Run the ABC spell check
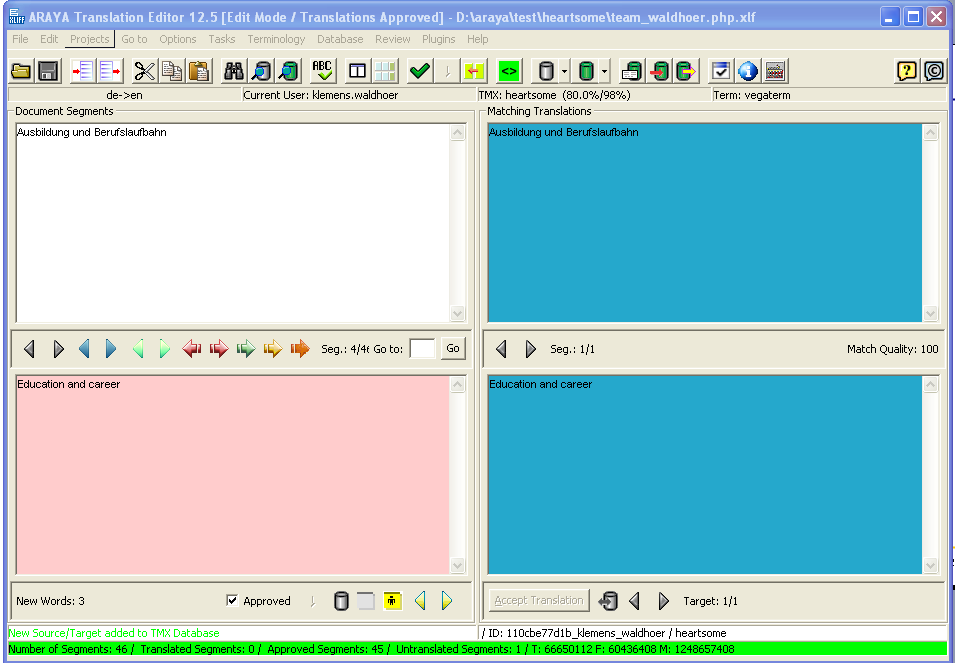This screenshot has height=663, width=955. (x=322, y=71)
